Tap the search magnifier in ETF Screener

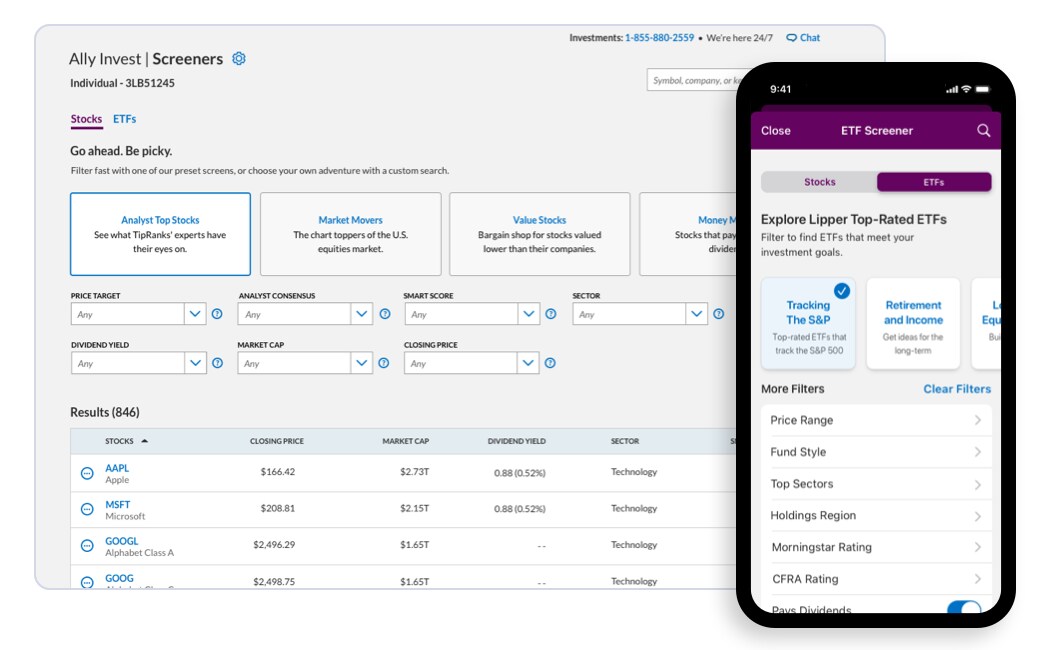click(x=983, y=131)
